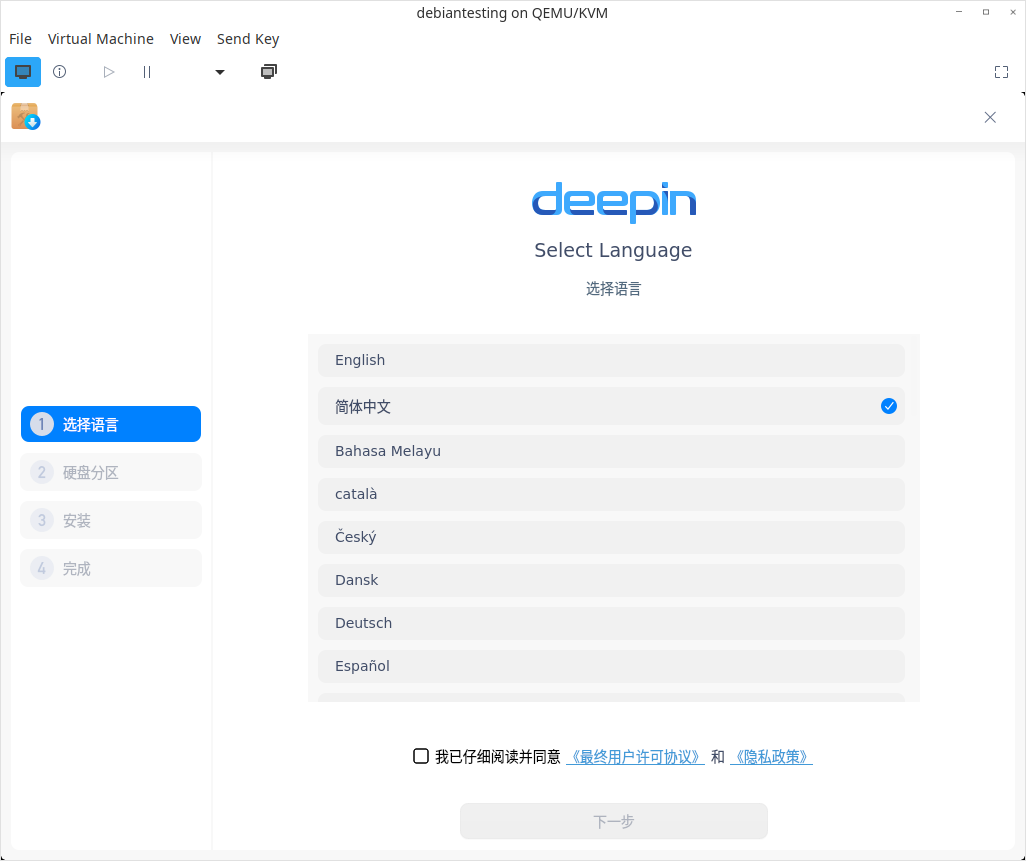The height and width of the screenshot is (861, 1026).
Task: Open the shutdown options dropdown arrow
Action: click(220, 72)
